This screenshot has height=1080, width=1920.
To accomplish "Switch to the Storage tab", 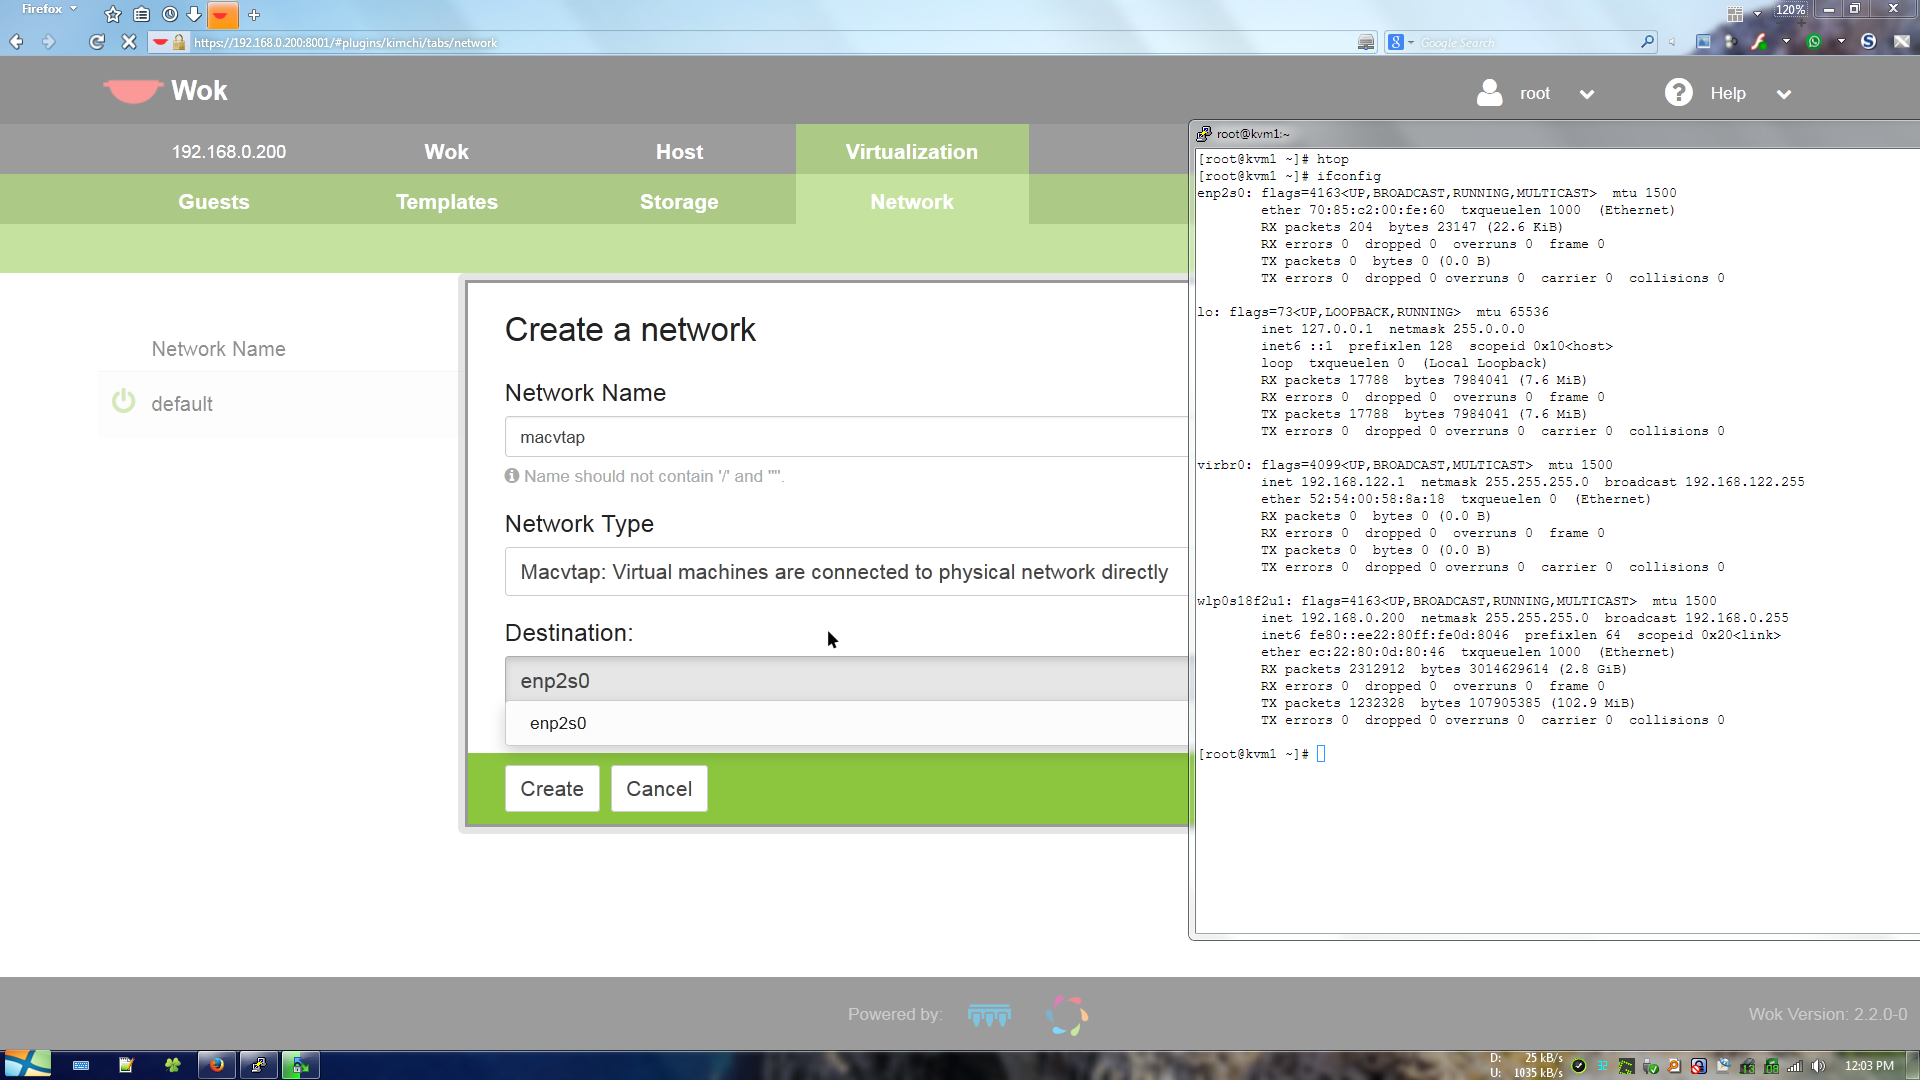I will pyautogui.click(x=679, y=202).
